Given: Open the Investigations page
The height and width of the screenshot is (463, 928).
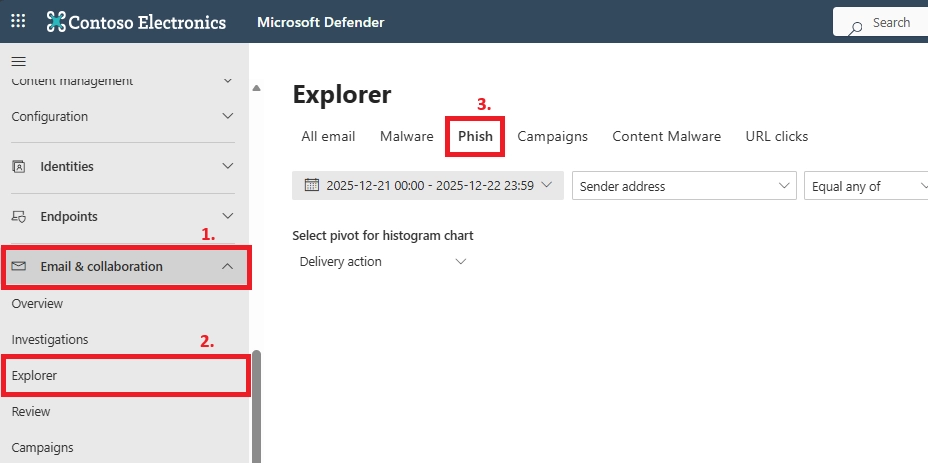Looking at the screenshot, I should [x=50, y=339].
